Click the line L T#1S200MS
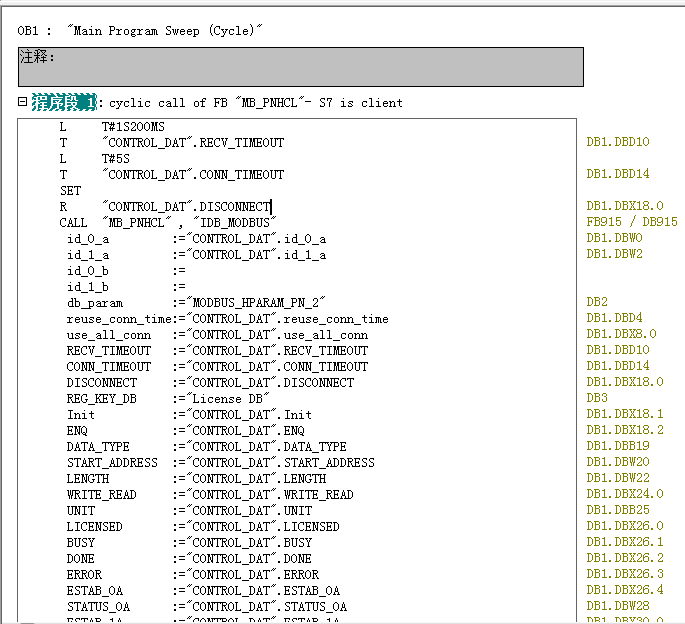Image resolution: width=685 pixels, height=624 pixels. (x=112, y=127)
